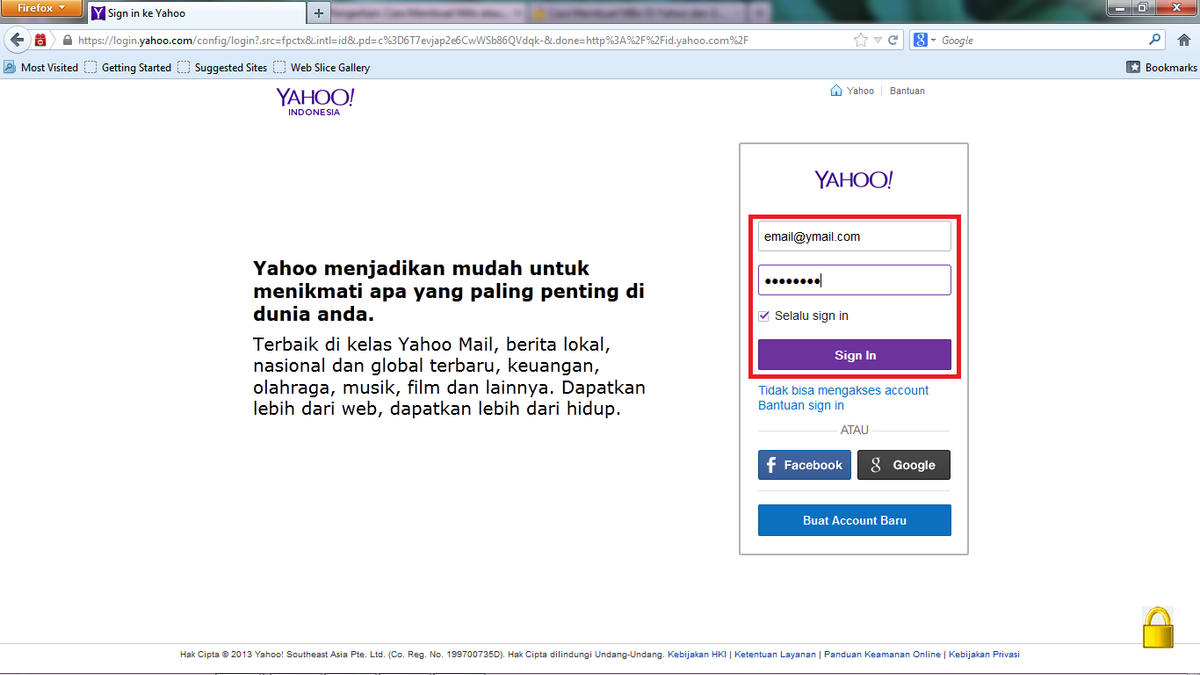Open search engine selector dropdown
The width and height of the screenshot is (1200, 675).
coord(934,41)
